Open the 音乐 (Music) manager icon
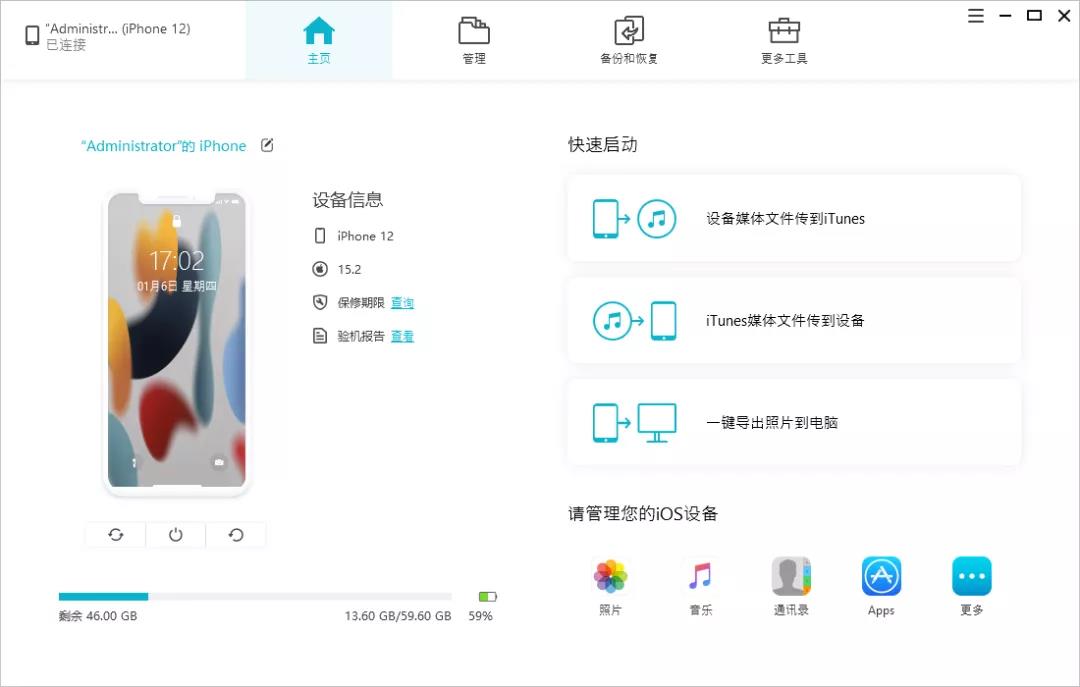Viewport: 1080px width, 687px height. [x=700, y=575]
